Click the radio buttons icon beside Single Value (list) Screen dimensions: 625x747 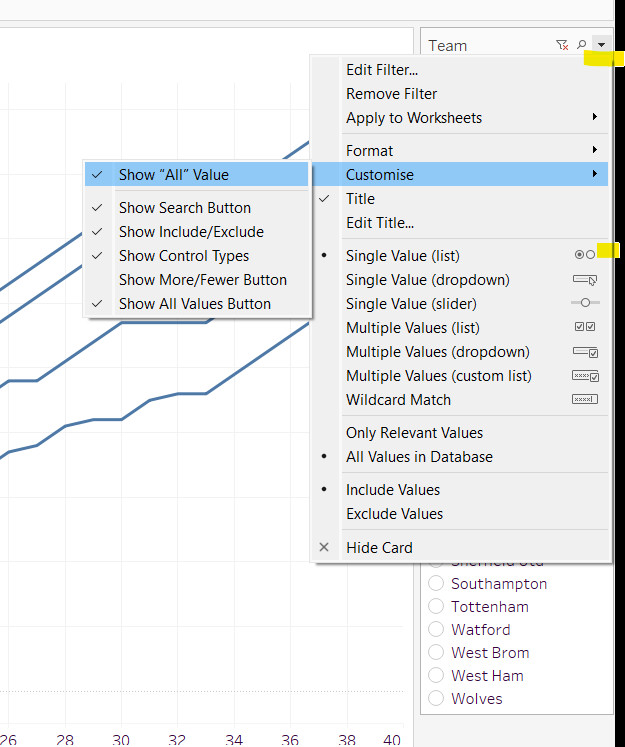(x=585, y=255)
